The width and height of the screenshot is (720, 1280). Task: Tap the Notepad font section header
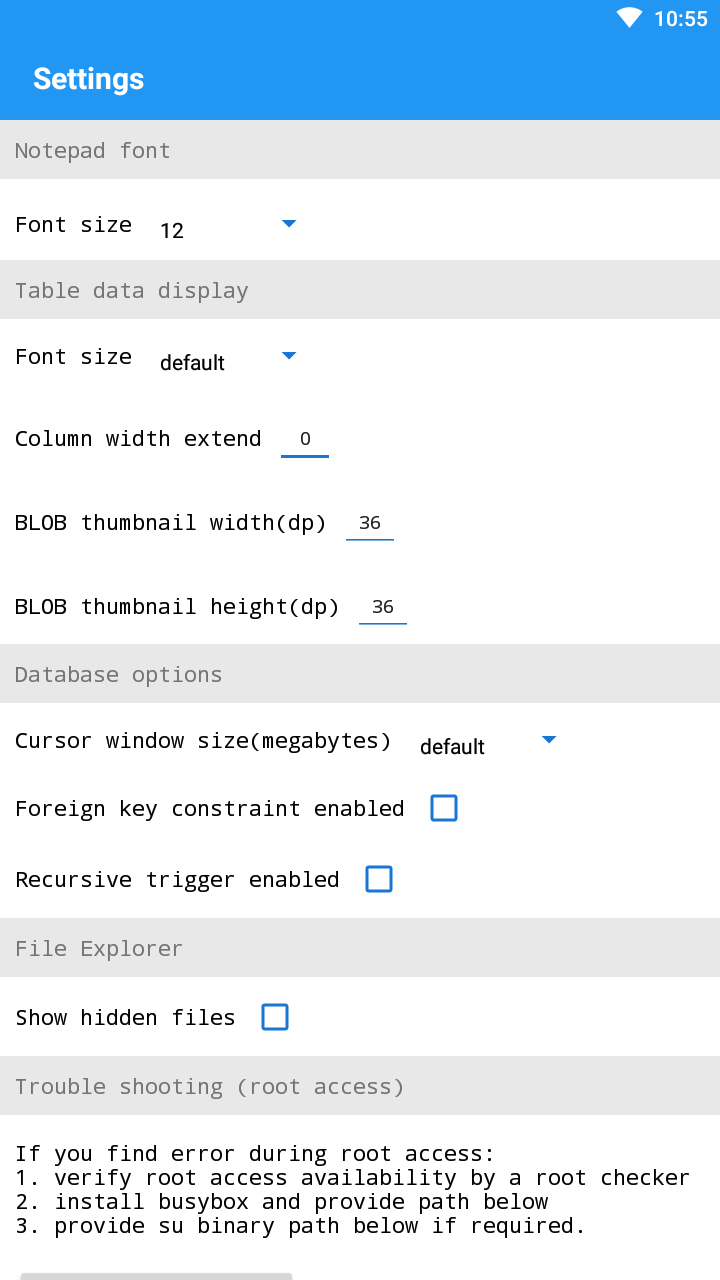[x=360, y=150]
